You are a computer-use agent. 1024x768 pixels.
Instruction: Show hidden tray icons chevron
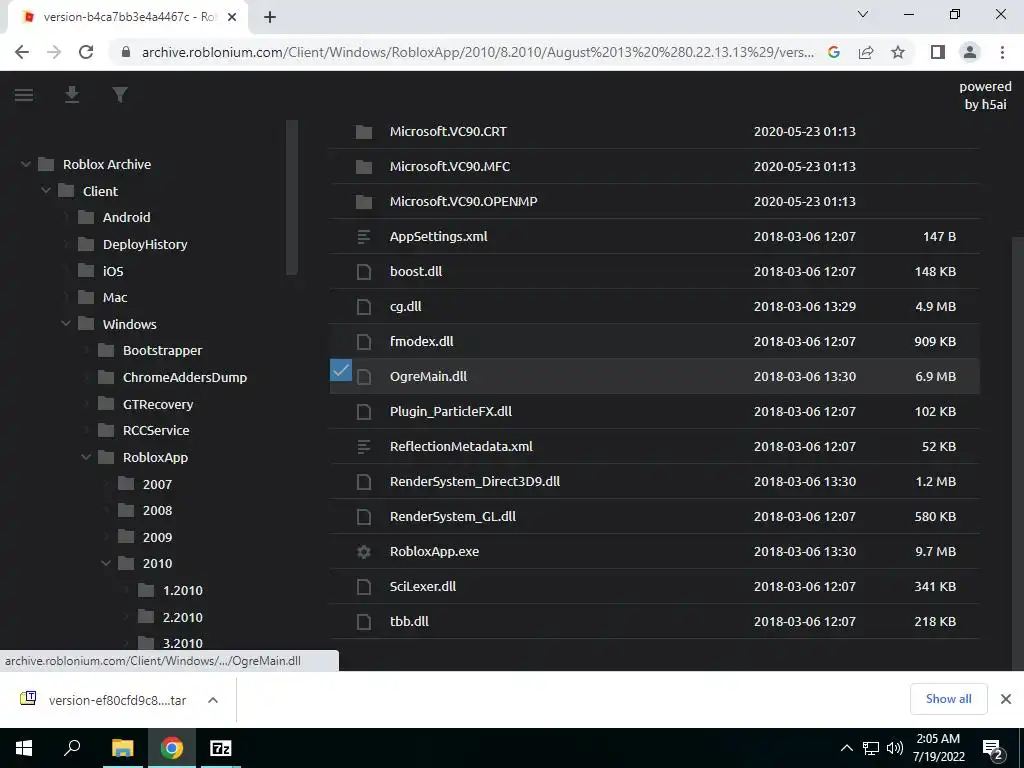(846, 748)
